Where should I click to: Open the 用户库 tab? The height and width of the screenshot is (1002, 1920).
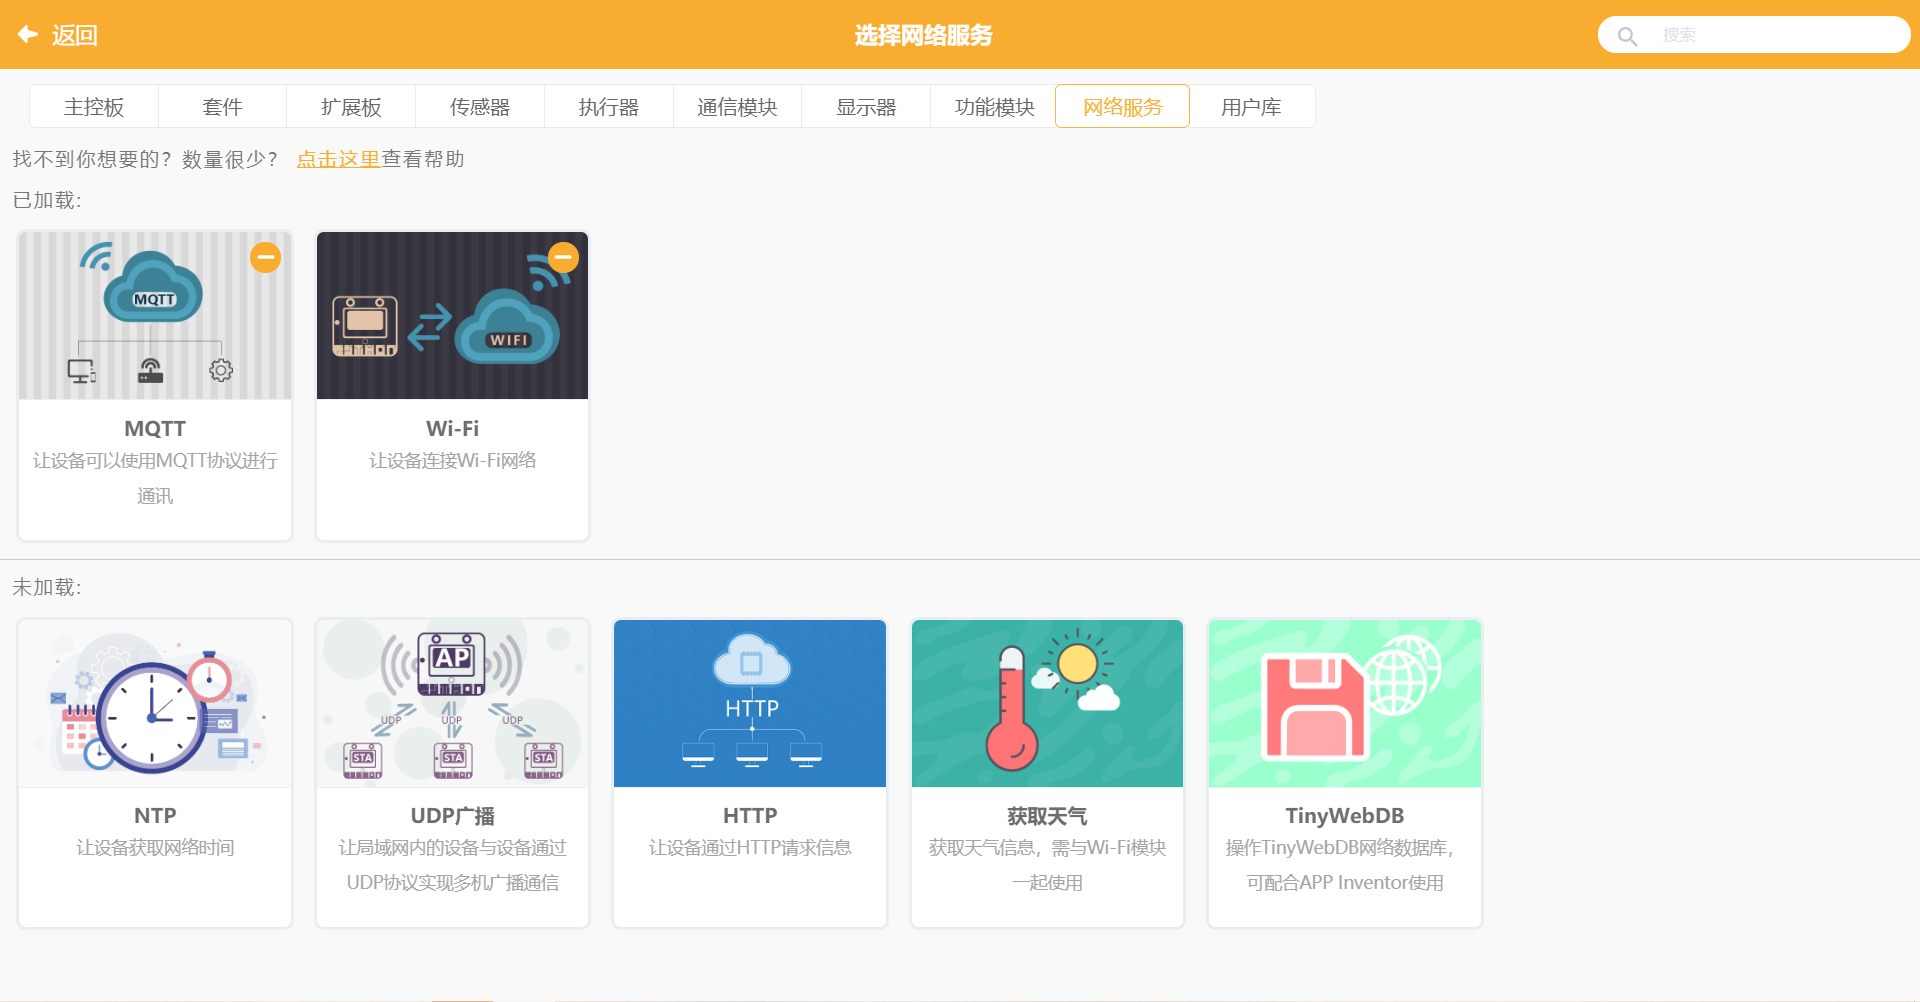pos(1251,106)
